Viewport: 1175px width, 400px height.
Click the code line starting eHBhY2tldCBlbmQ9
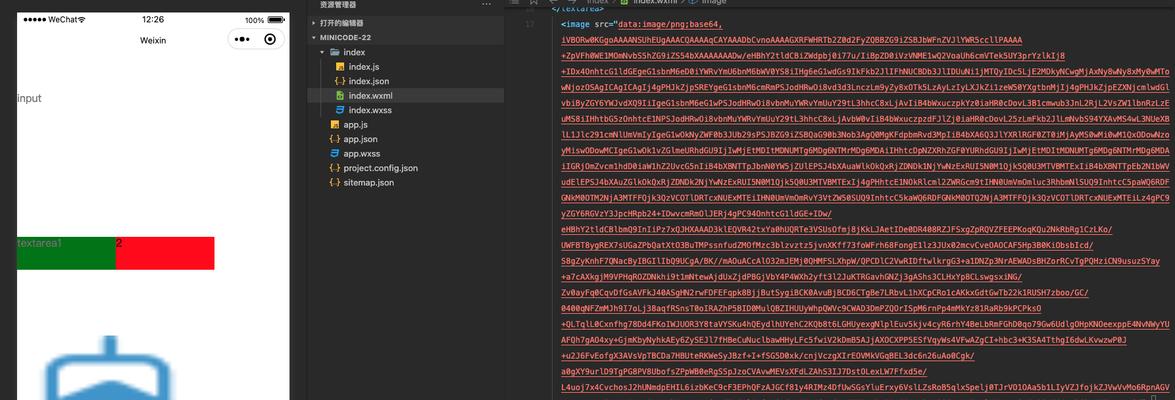click(836, 229)
